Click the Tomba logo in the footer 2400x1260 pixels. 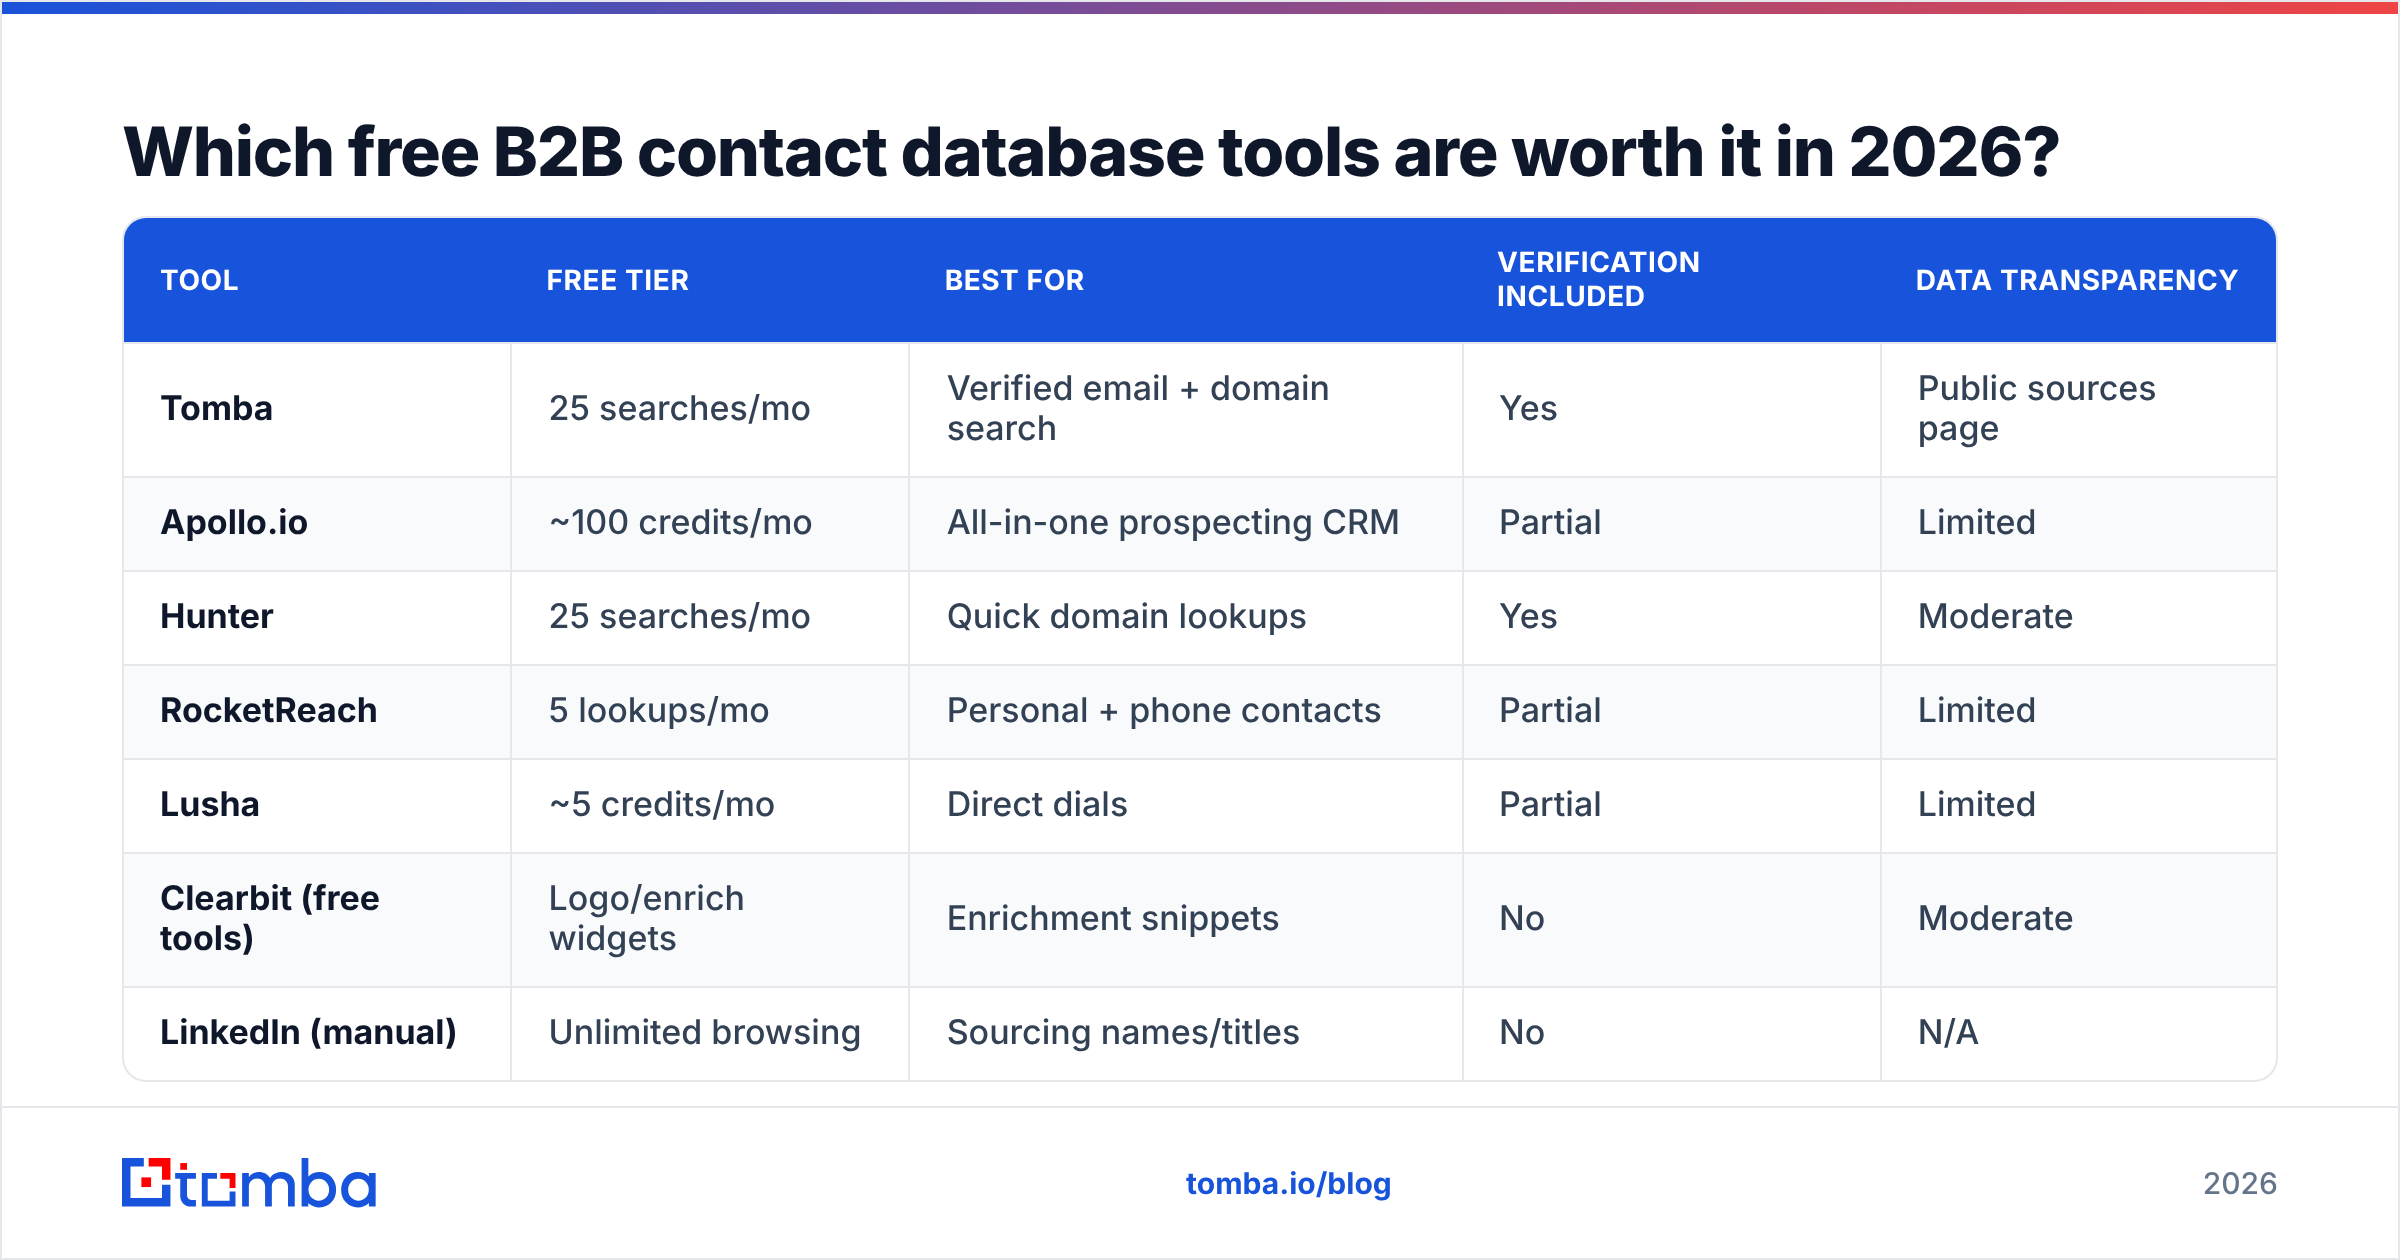pyautogui.click(x=249, y=1183)
